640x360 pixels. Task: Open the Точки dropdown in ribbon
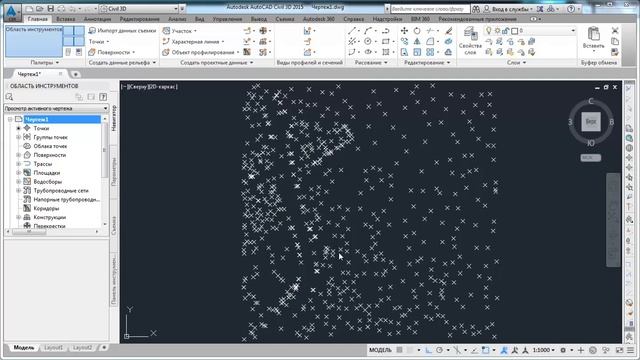point(99,42)
